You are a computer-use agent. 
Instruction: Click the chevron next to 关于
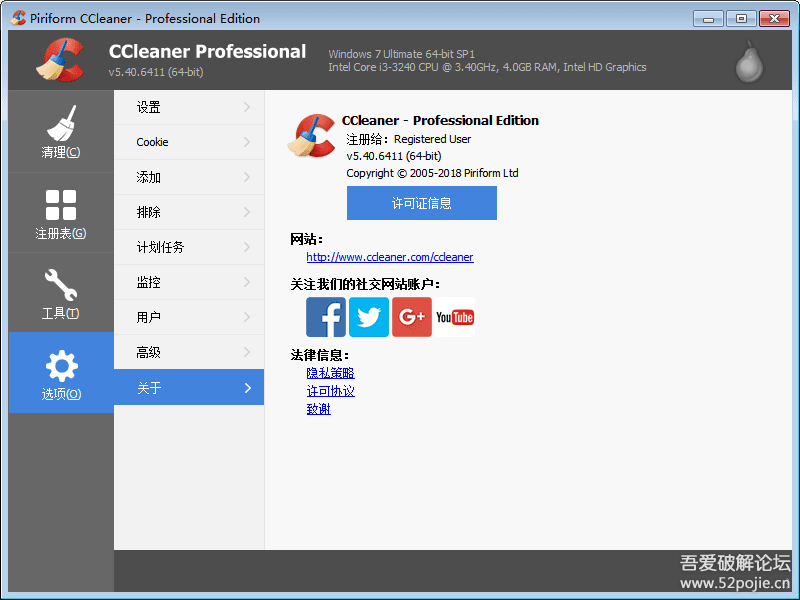(x=247, y=388)
